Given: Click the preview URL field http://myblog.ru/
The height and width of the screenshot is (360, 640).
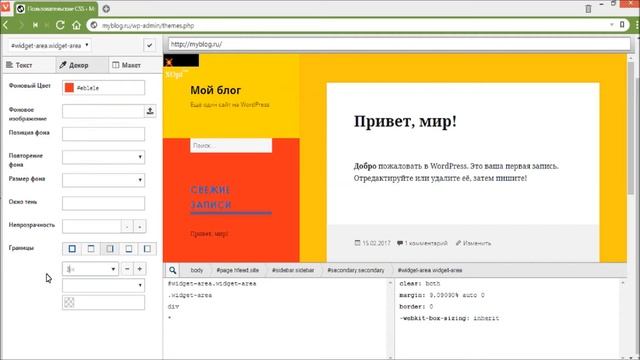Looking at the screenshot, I should point(399,44).
